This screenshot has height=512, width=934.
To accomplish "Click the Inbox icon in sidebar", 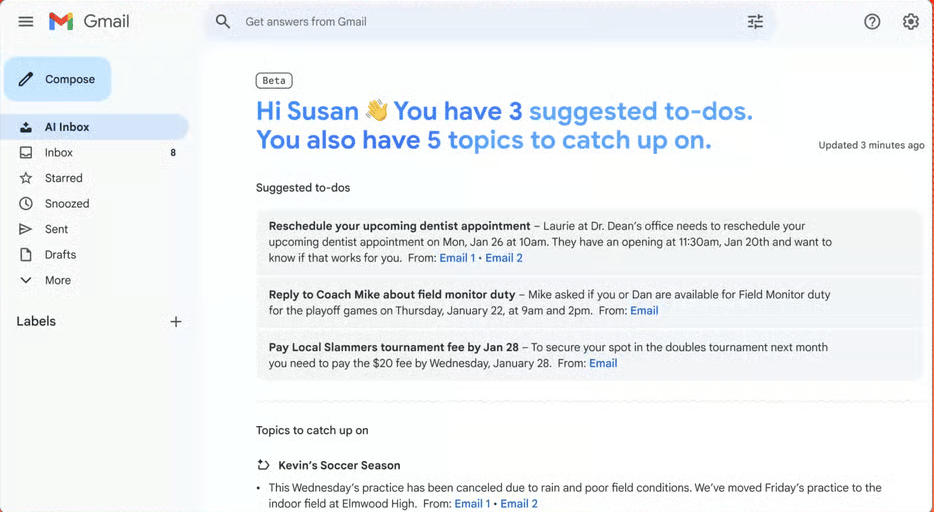I will (26, 152).
